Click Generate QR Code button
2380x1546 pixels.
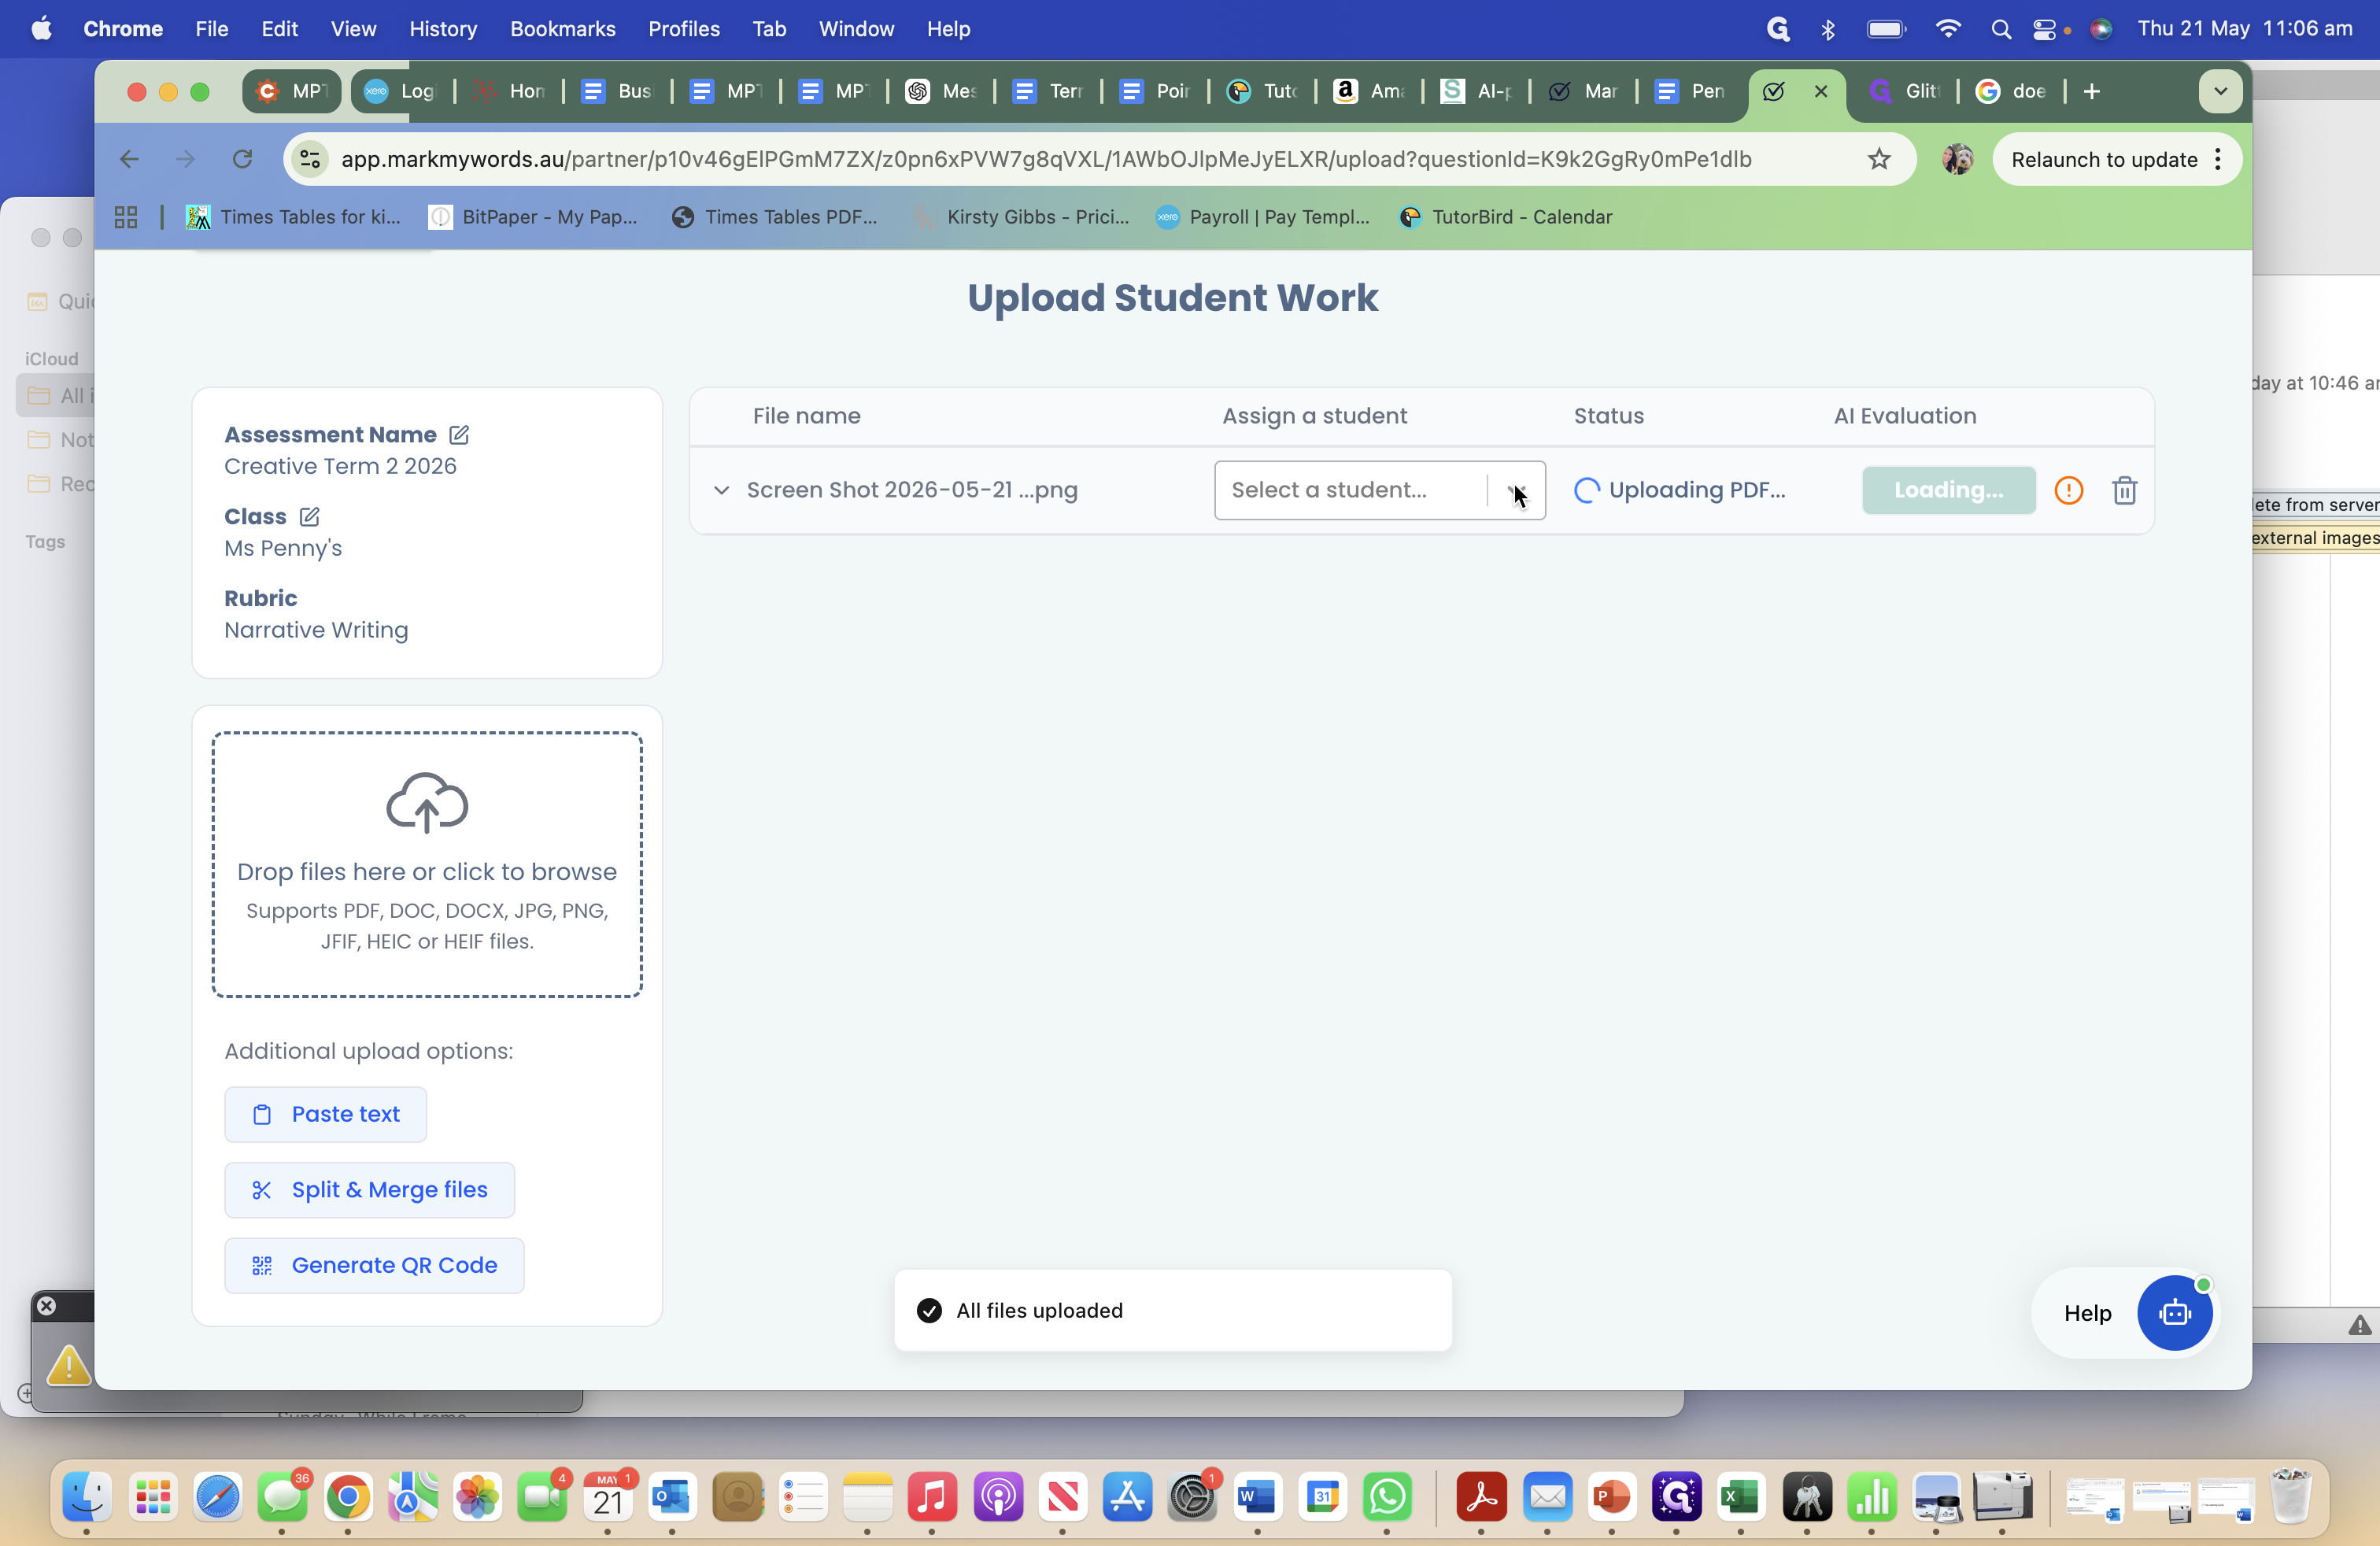(374, 1265)
